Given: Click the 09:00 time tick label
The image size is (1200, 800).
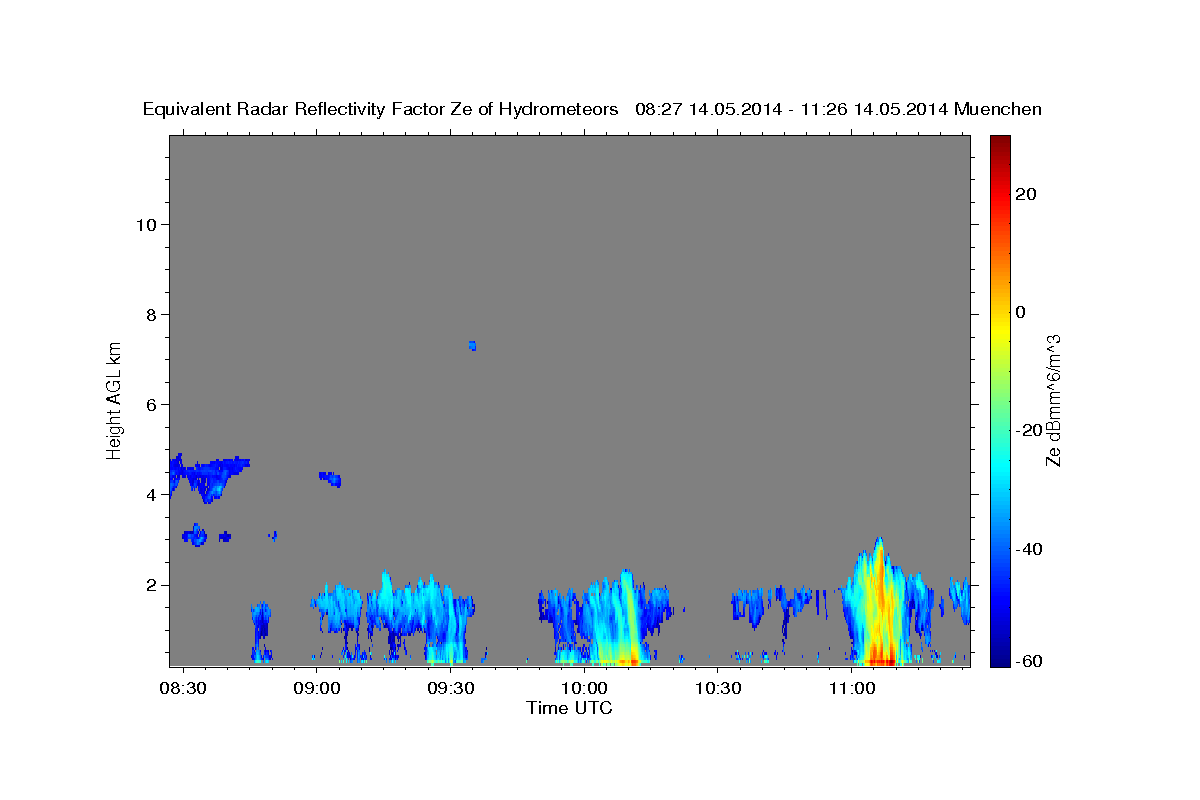Looking at the screenshot, I should [x=316, y=689].
